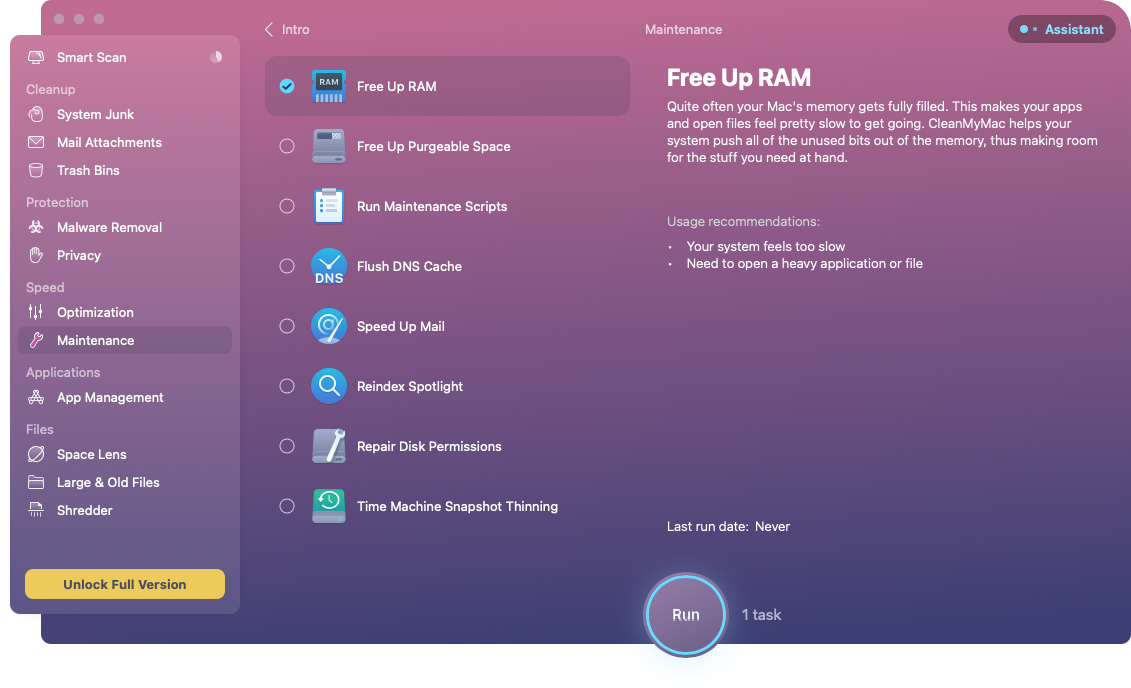Click the Shredder icon
The width and height of the screenshot is (1131, 688).
pos(35,510)
